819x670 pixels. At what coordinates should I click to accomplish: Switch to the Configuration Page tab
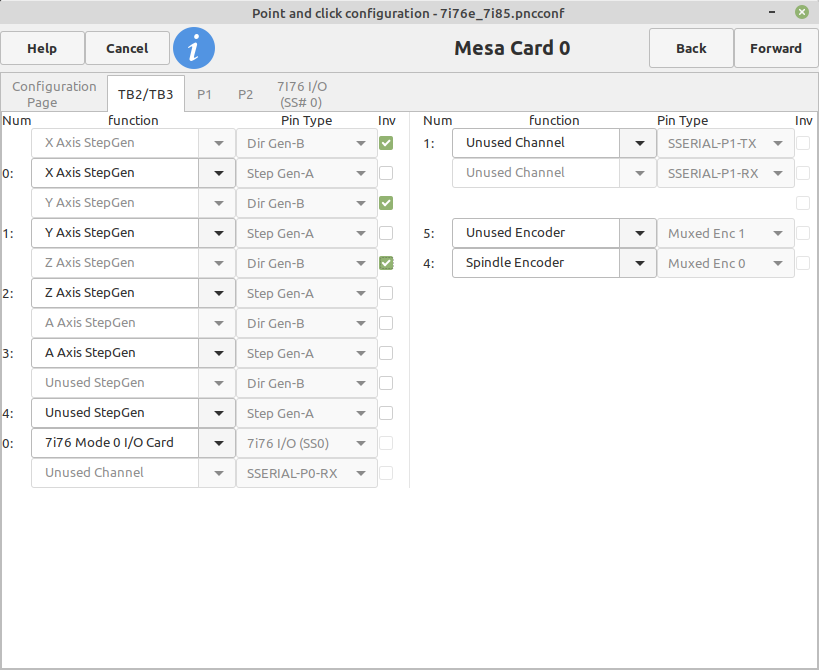54,94
